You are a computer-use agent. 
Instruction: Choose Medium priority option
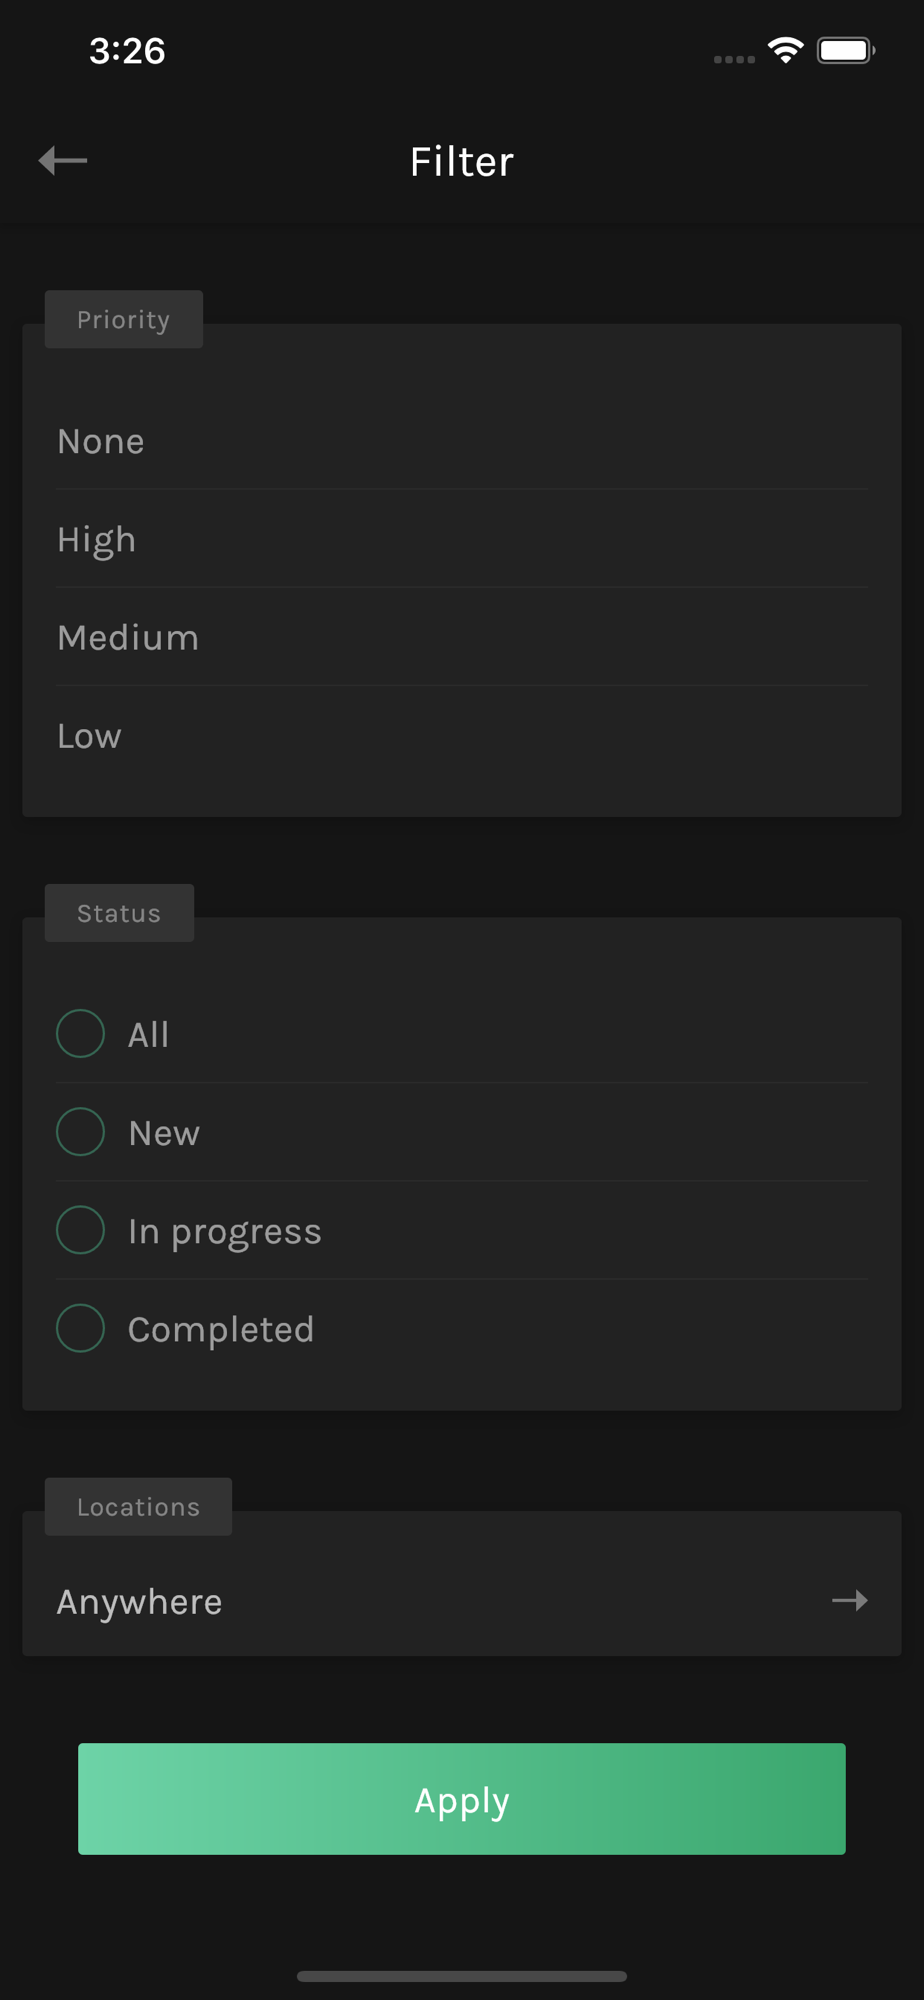coord(462,637)
